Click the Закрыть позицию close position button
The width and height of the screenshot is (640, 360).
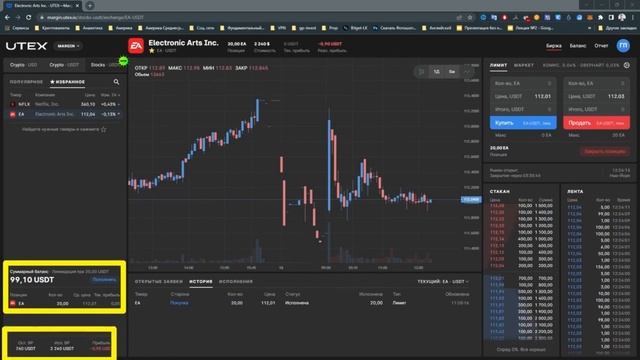coord(604,151)
